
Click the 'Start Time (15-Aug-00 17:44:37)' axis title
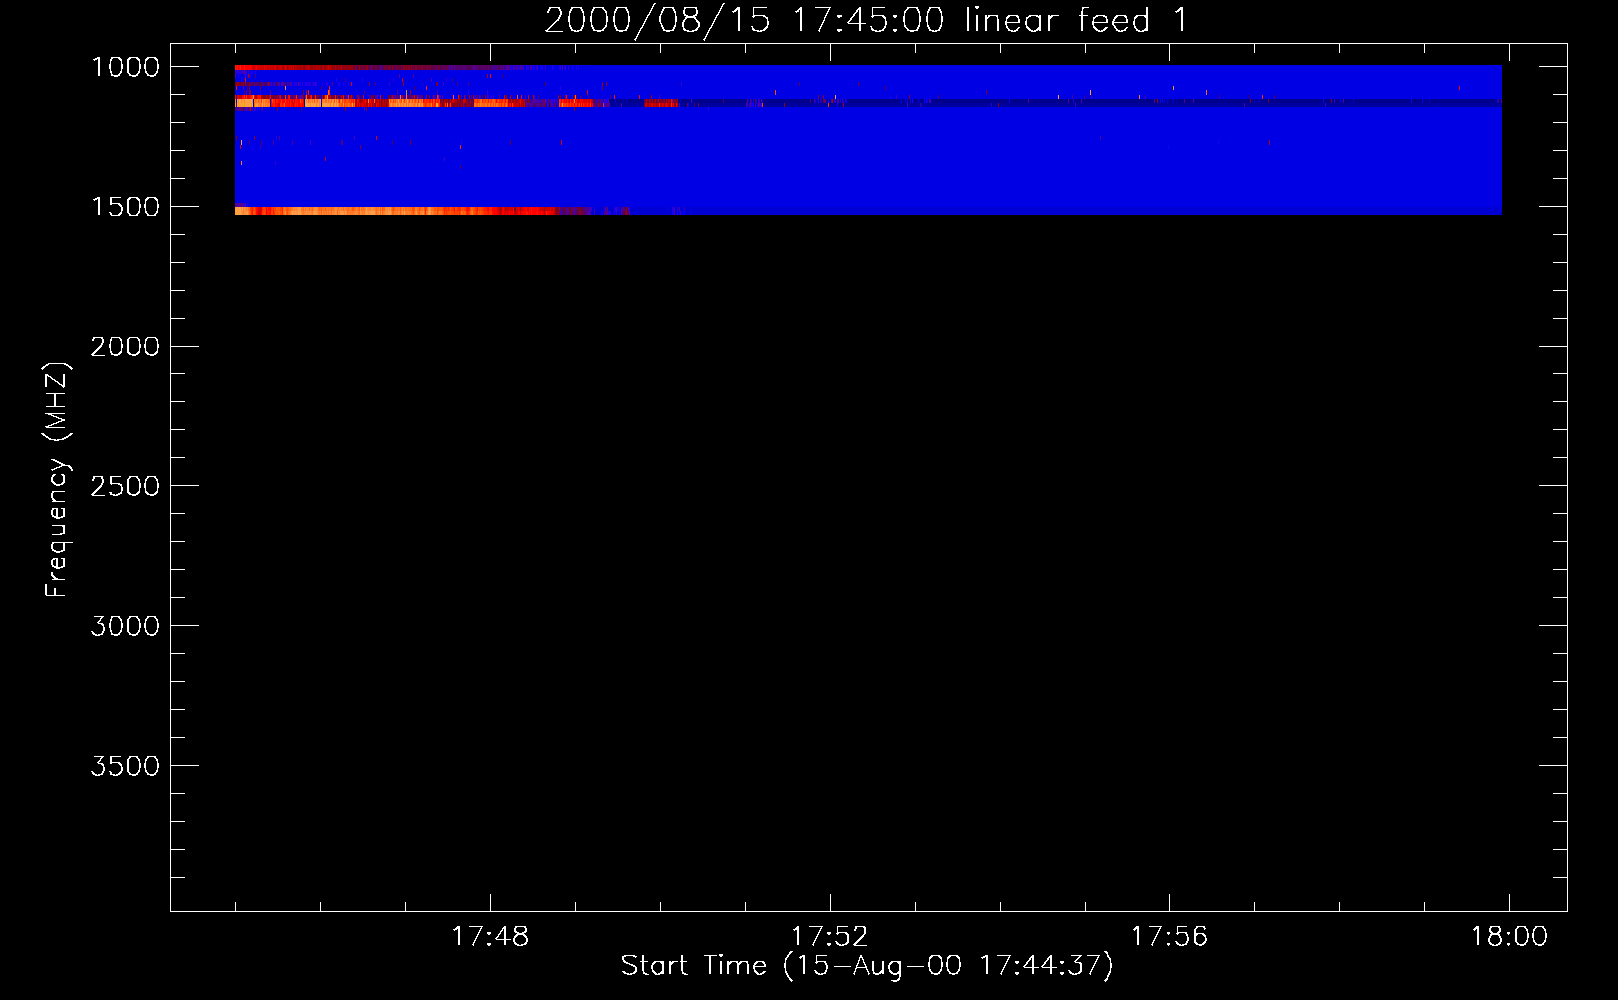click(x=867, y=966)
